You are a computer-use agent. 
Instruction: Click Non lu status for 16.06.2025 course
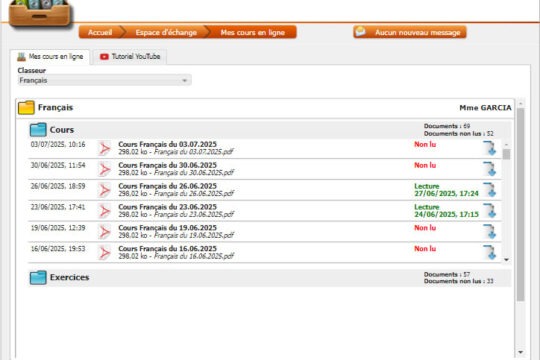click(x=425, y=249)
